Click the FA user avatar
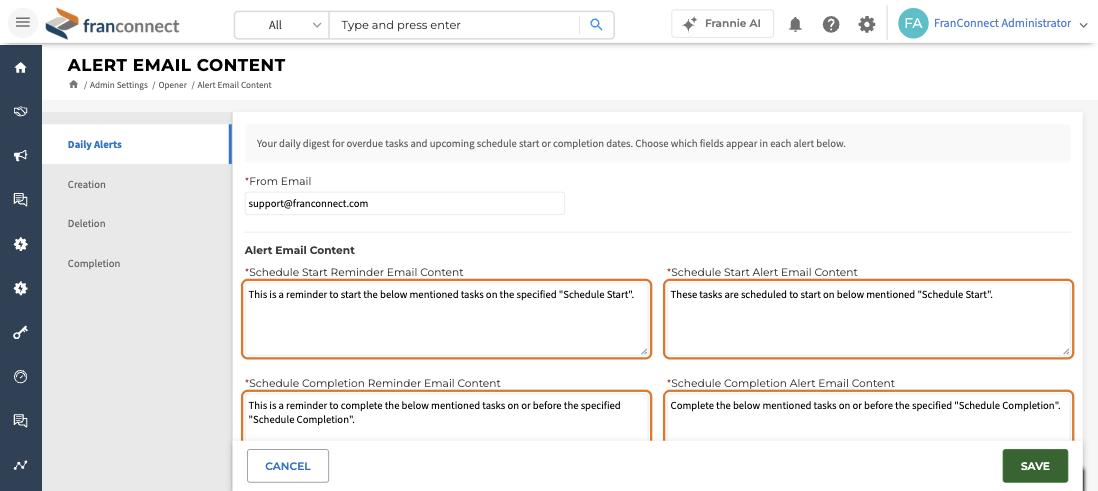 [x=912, y=23]
